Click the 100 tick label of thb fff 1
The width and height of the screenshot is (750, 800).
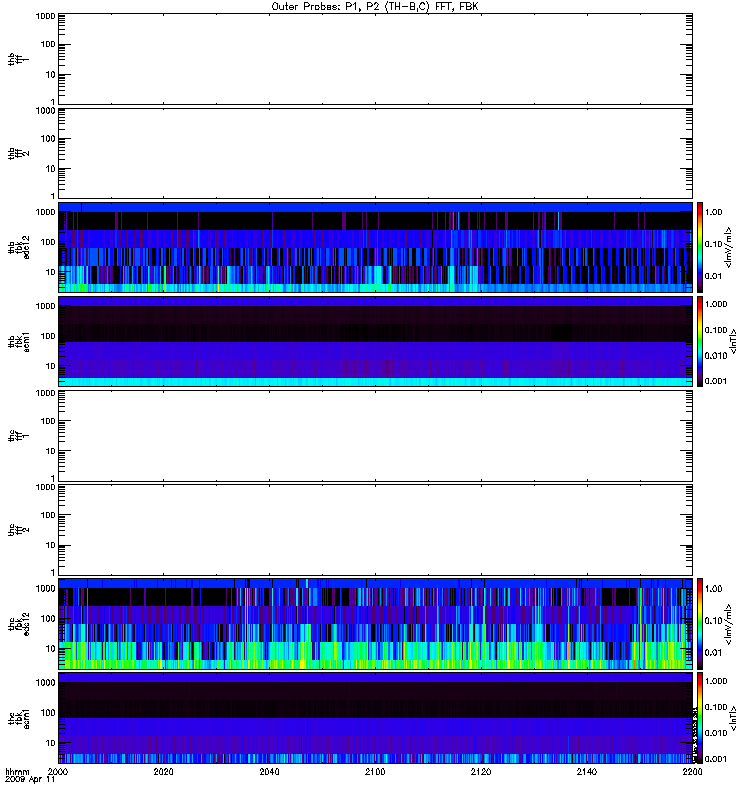tap(48, 44)
